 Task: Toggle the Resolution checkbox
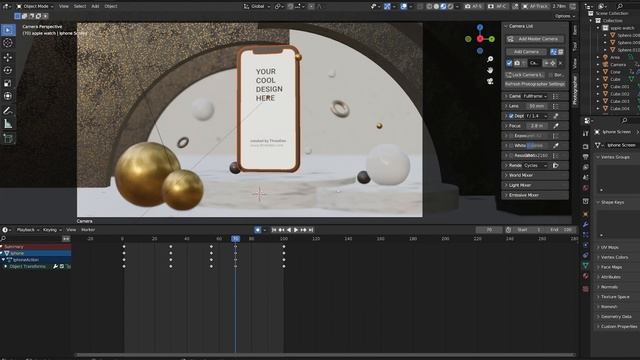[x=511, y=156]
